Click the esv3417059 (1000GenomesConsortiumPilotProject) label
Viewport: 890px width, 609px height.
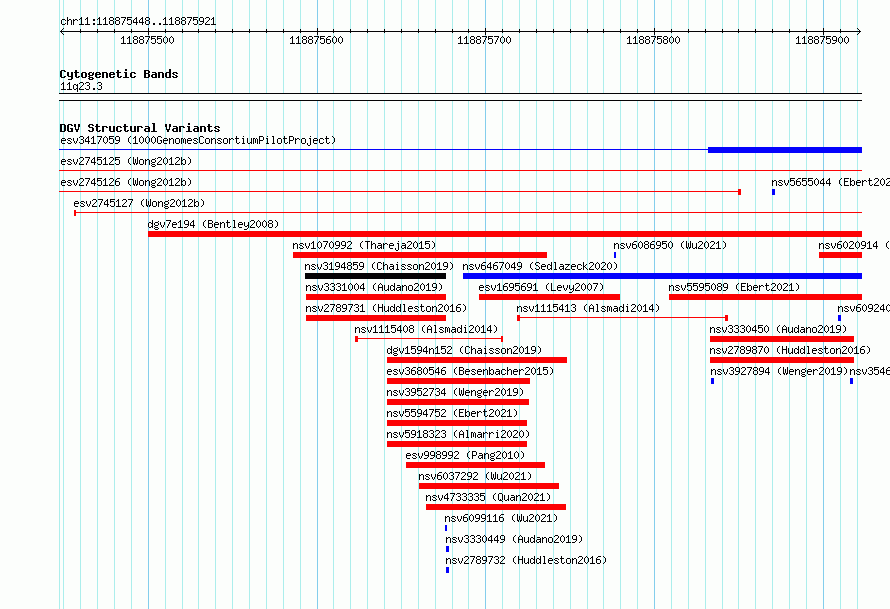tap(198, 140)
